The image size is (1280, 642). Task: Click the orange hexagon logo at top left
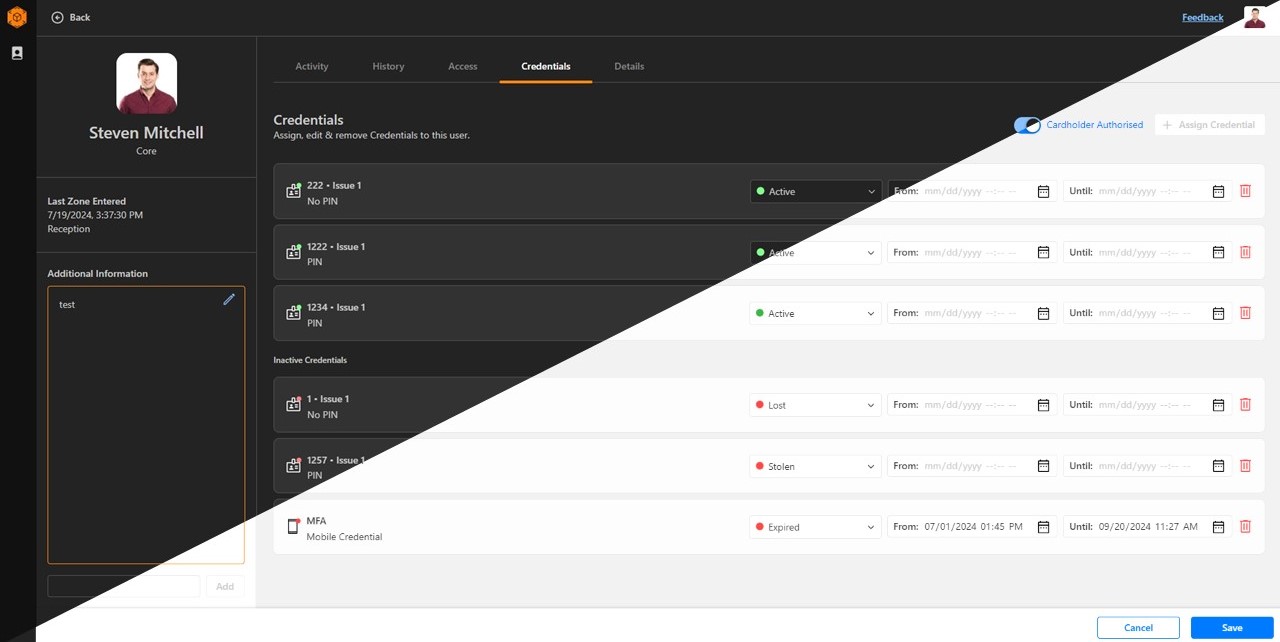(x=16, y=16)
